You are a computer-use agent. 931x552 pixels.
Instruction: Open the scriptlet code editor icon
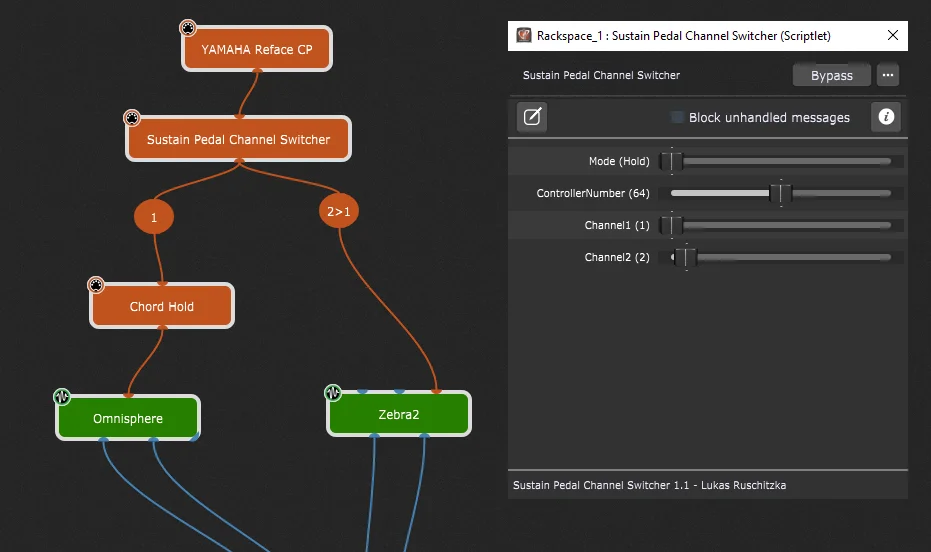coord(532,116)
